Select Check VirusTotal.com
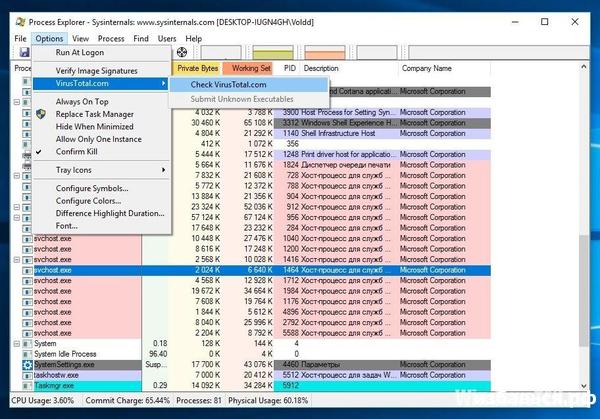The width and height of the screenshot is (600, 419). pyautogui.click(x=249, y=85)
